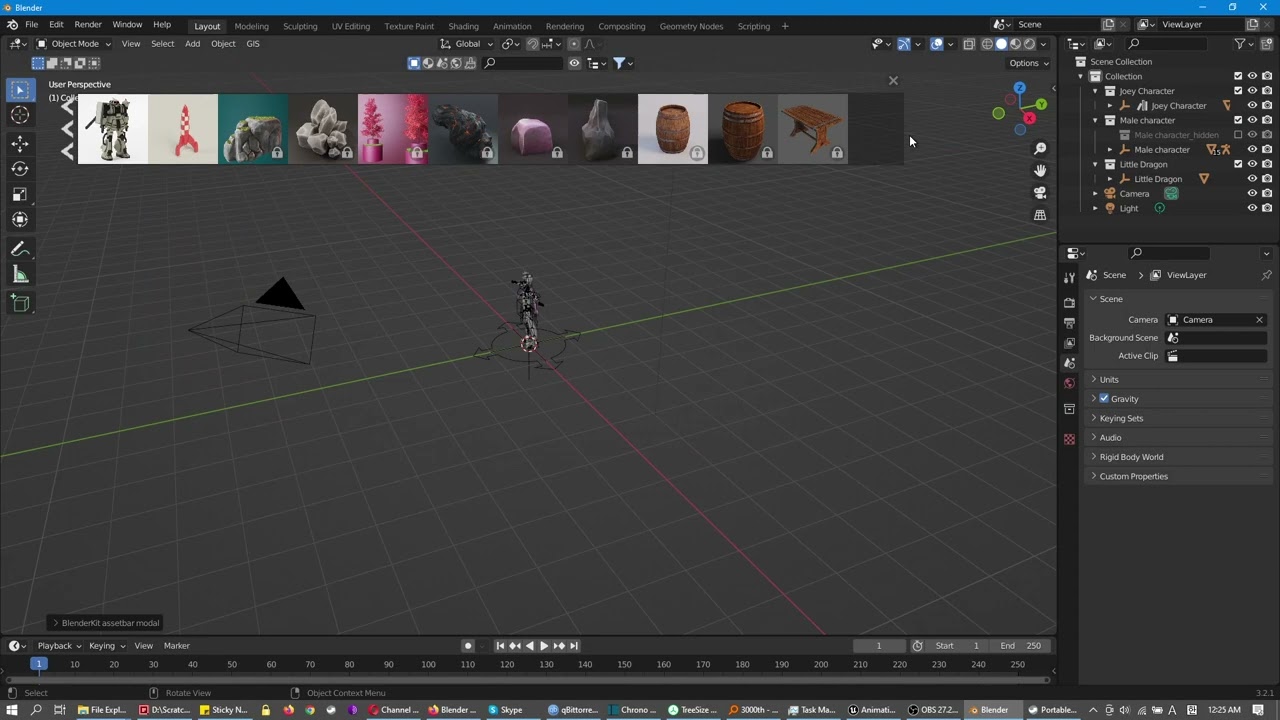Select the Rotate tool
This screenshot has width=1280, height=720.
pos(20,169)
